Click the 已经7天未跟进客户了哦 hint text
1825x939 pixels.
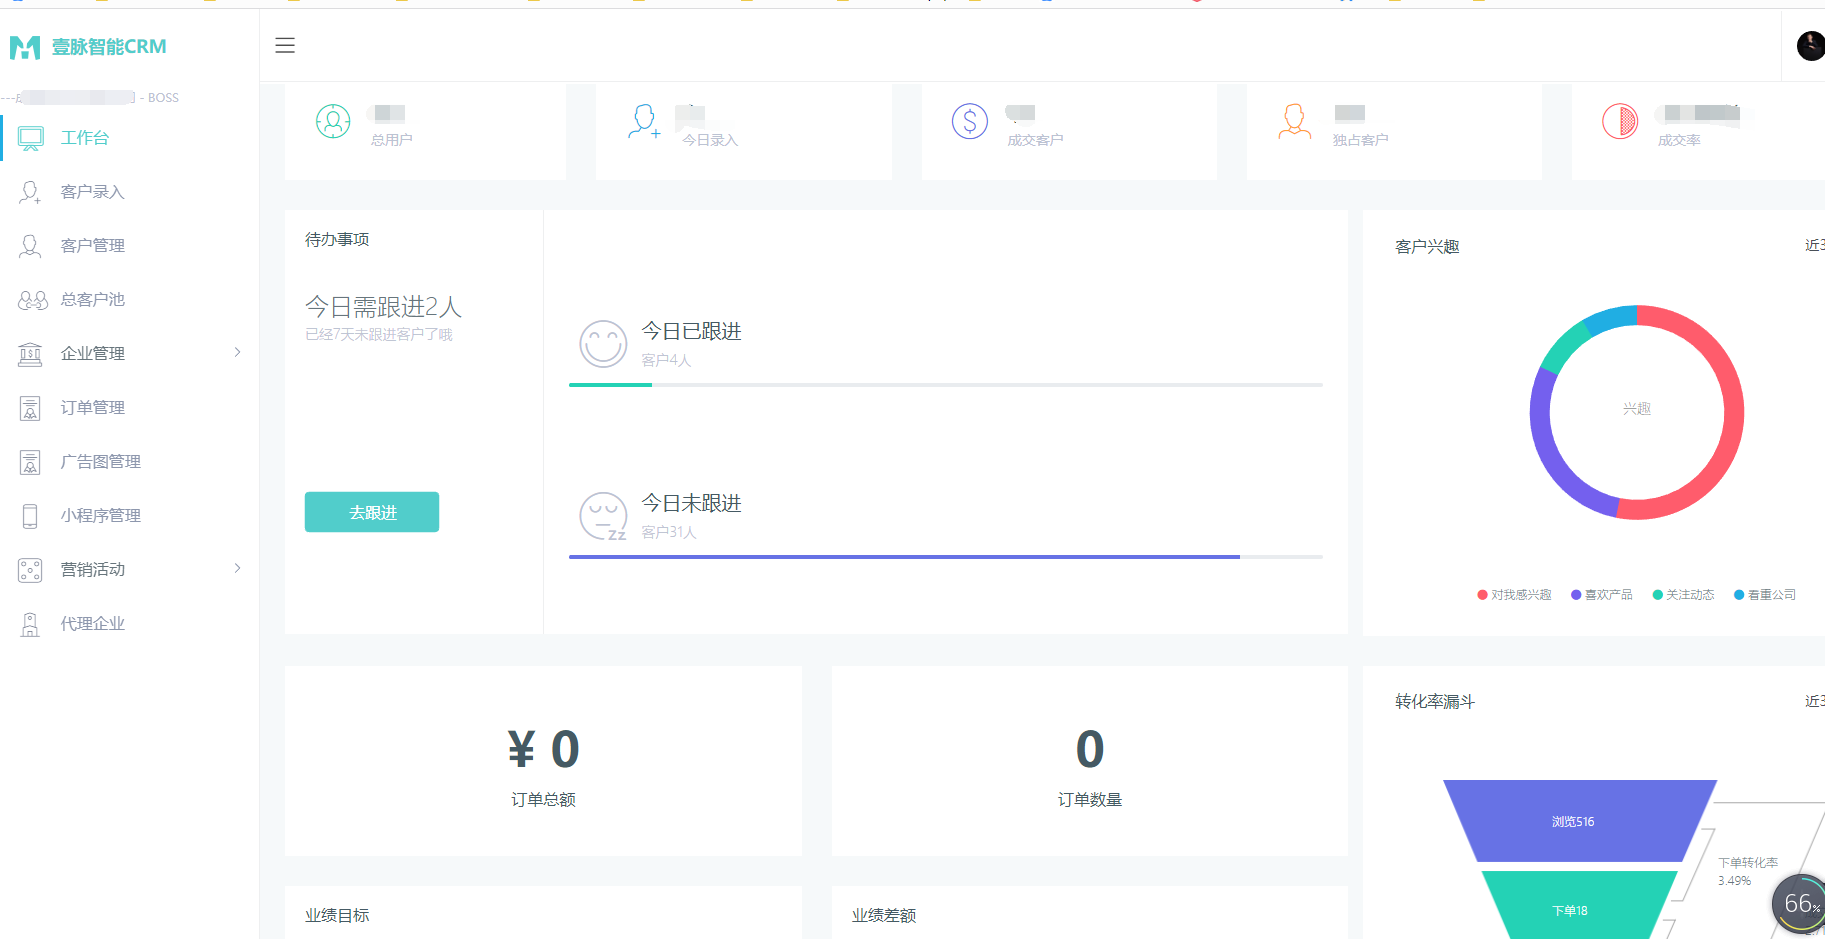tap(379, 334)
